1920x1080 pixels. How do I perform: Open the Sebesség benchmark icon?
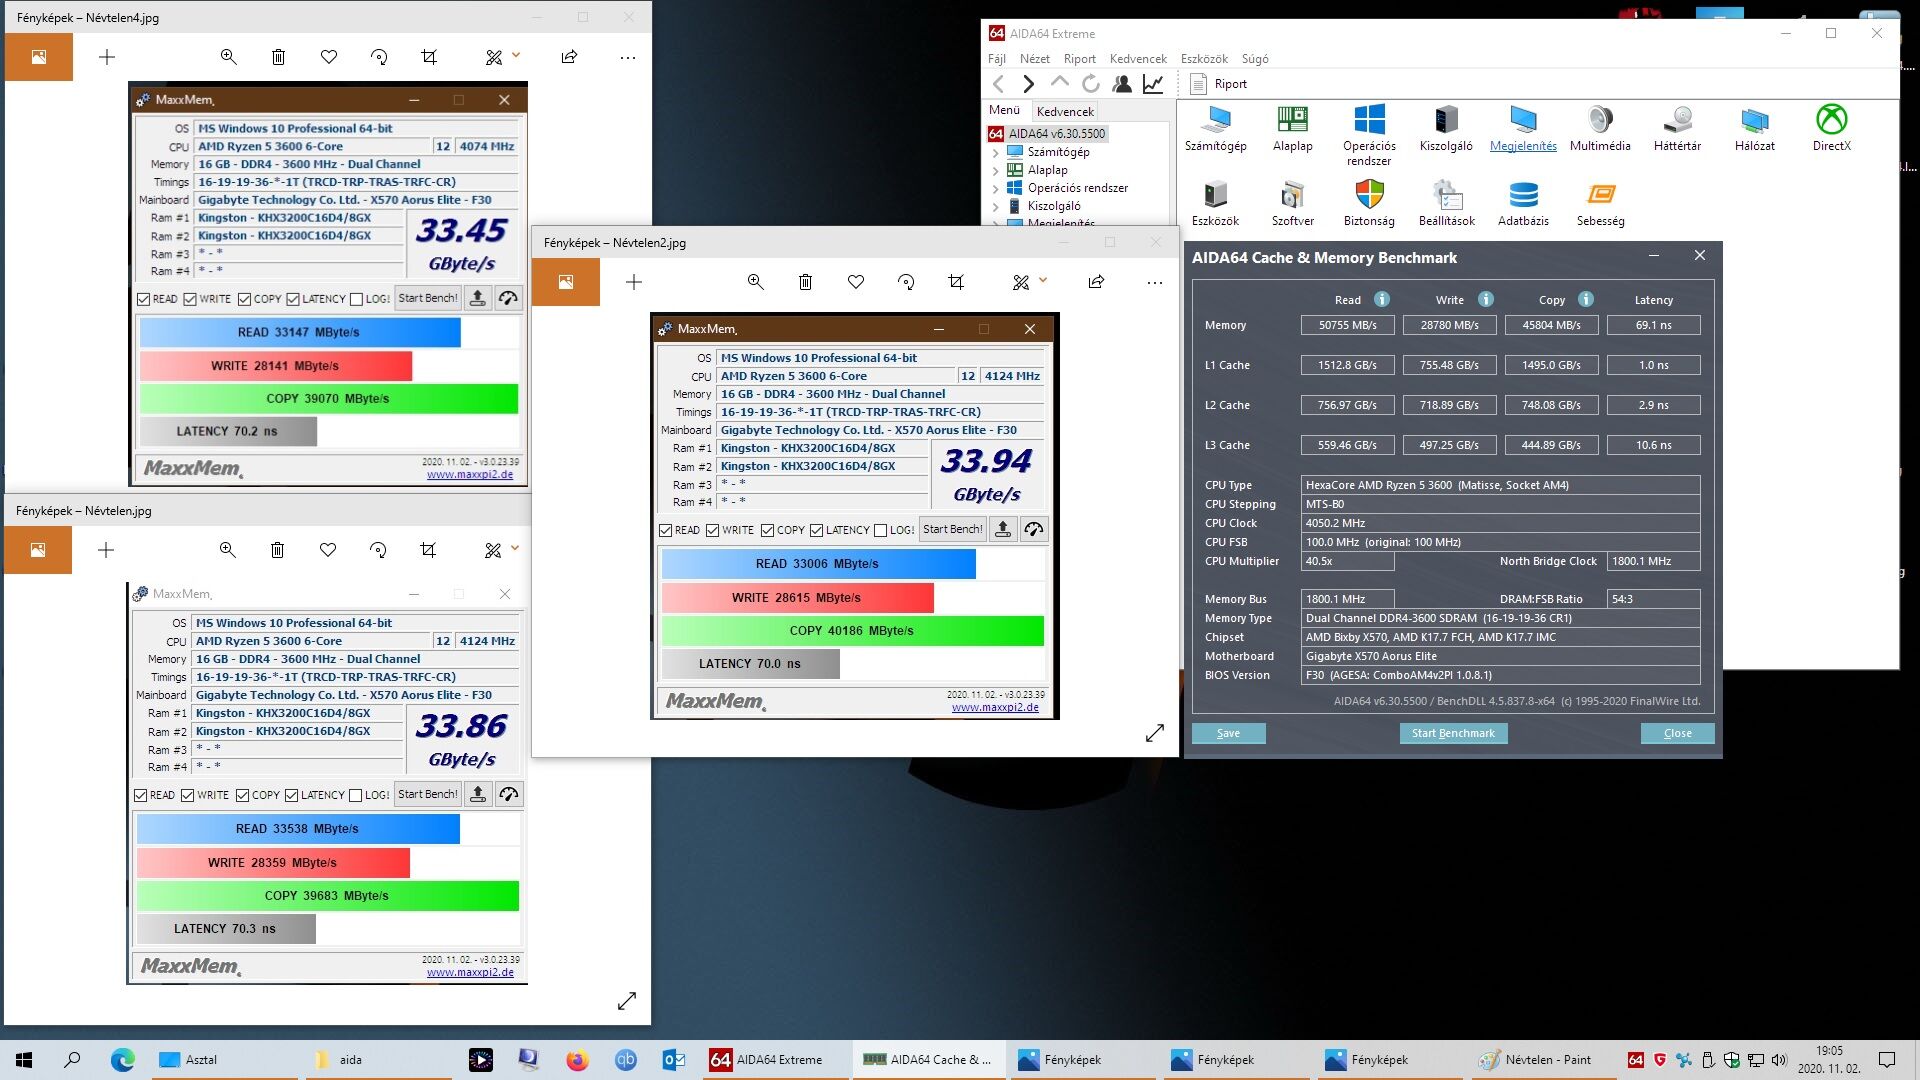coord(1600,203)
